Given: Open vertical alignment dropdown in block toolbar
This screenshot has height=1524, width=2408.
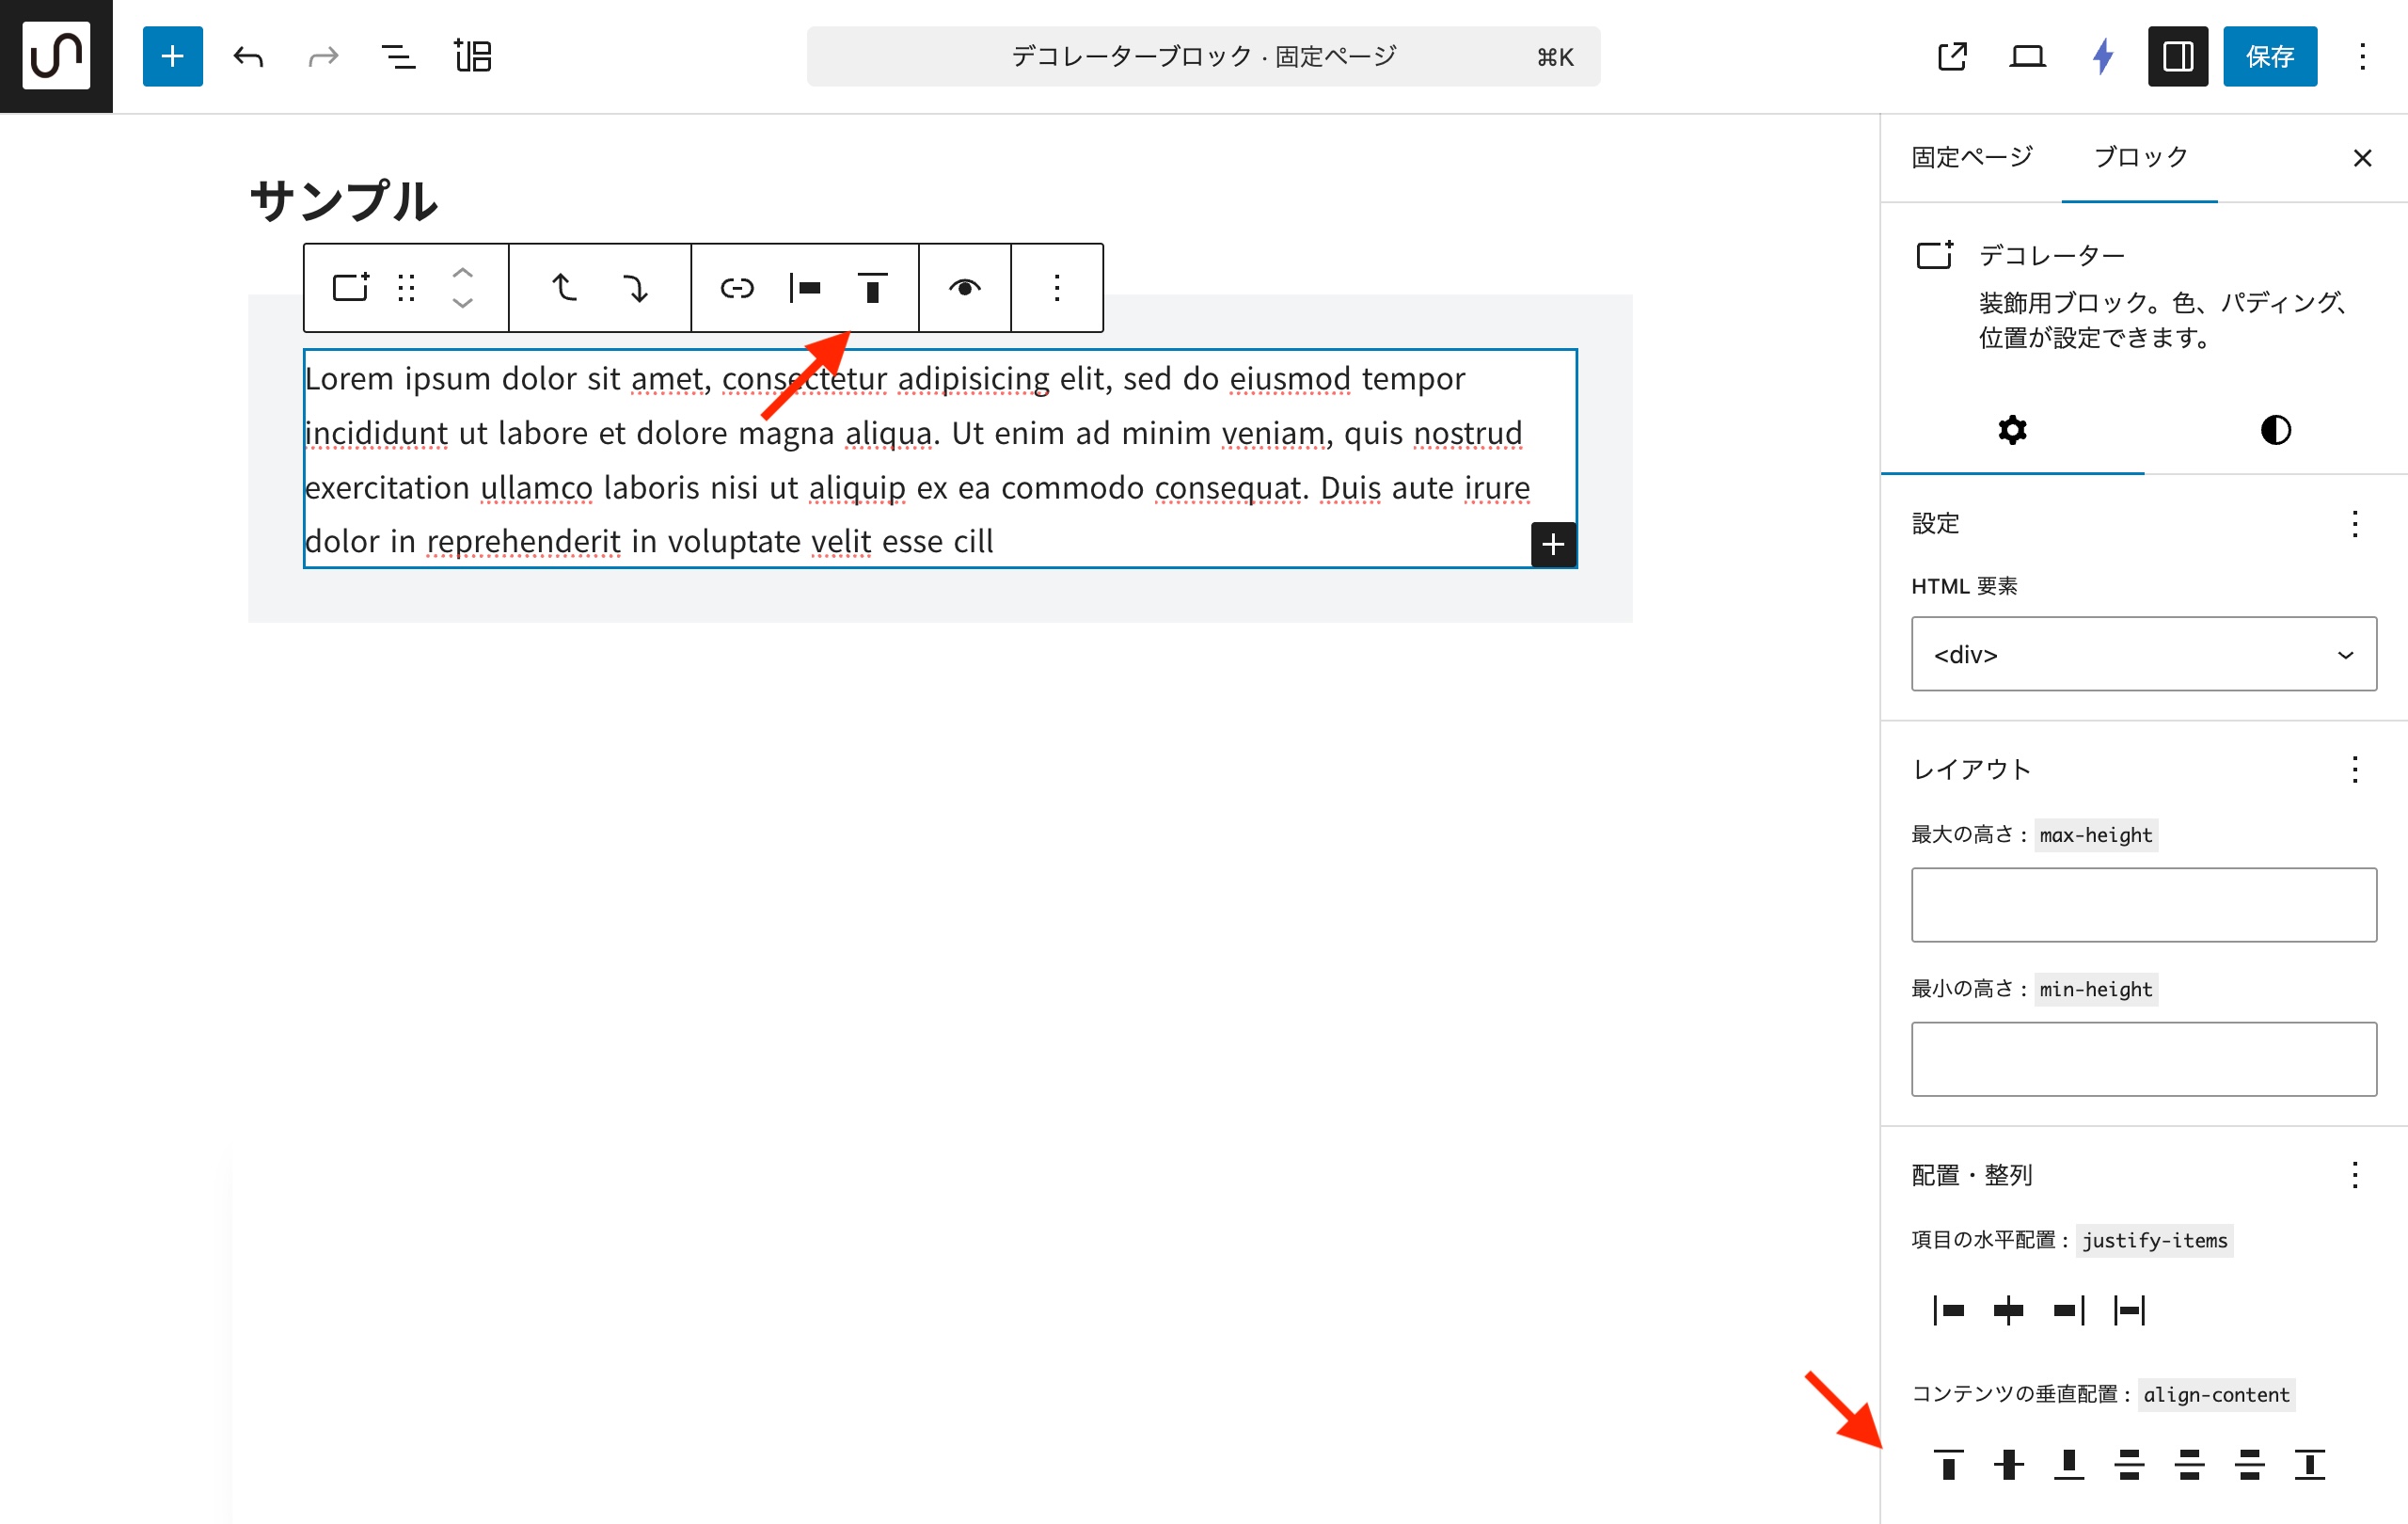Looking at the screenshot, I should tap(872, 289).
